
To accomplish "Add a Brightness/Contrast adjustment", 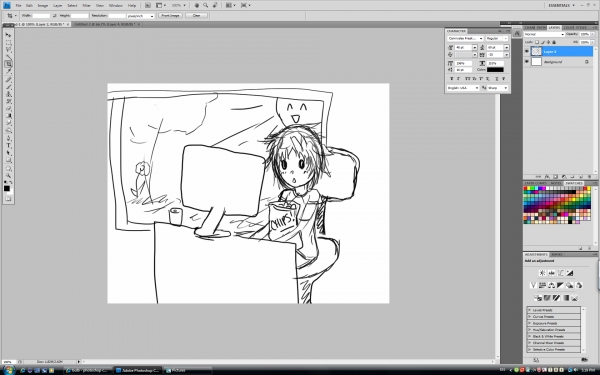I will 542,273.
